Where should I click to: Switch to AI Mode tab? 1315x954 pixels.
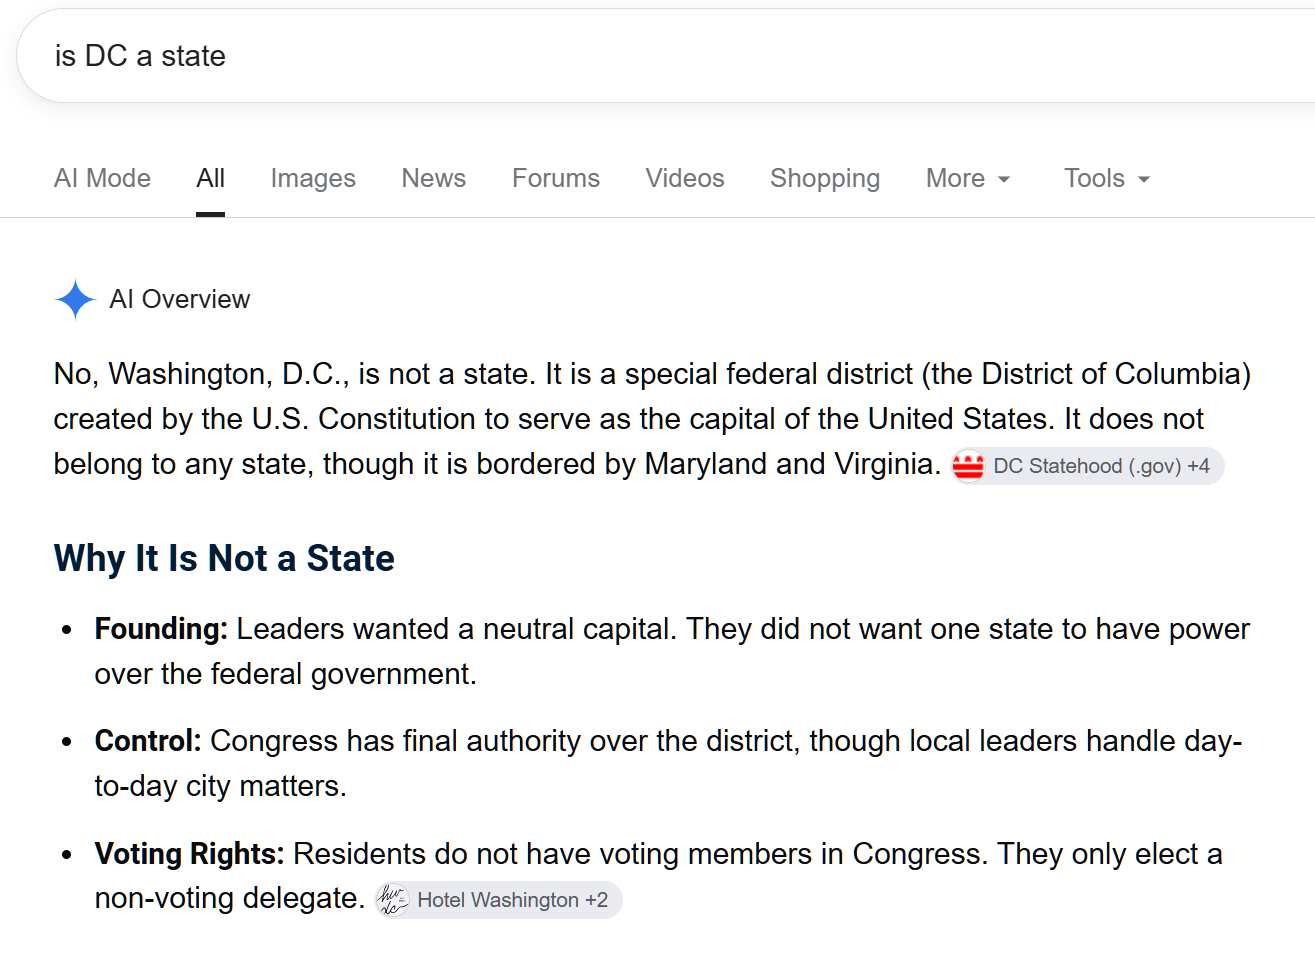(x=102, y=178)
